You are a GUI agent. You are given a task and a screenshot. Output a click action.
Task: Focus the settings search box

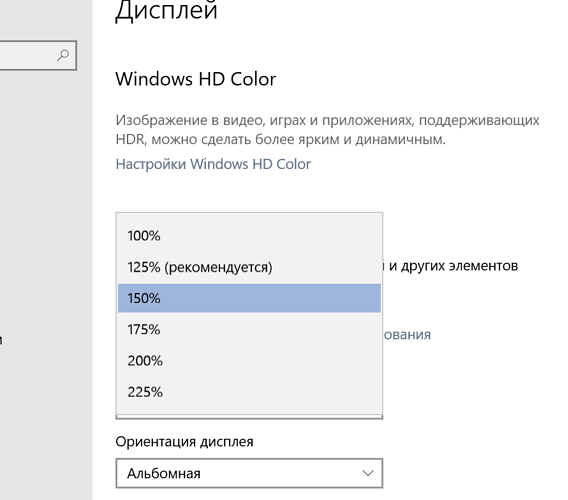click(x=38, y=55)
